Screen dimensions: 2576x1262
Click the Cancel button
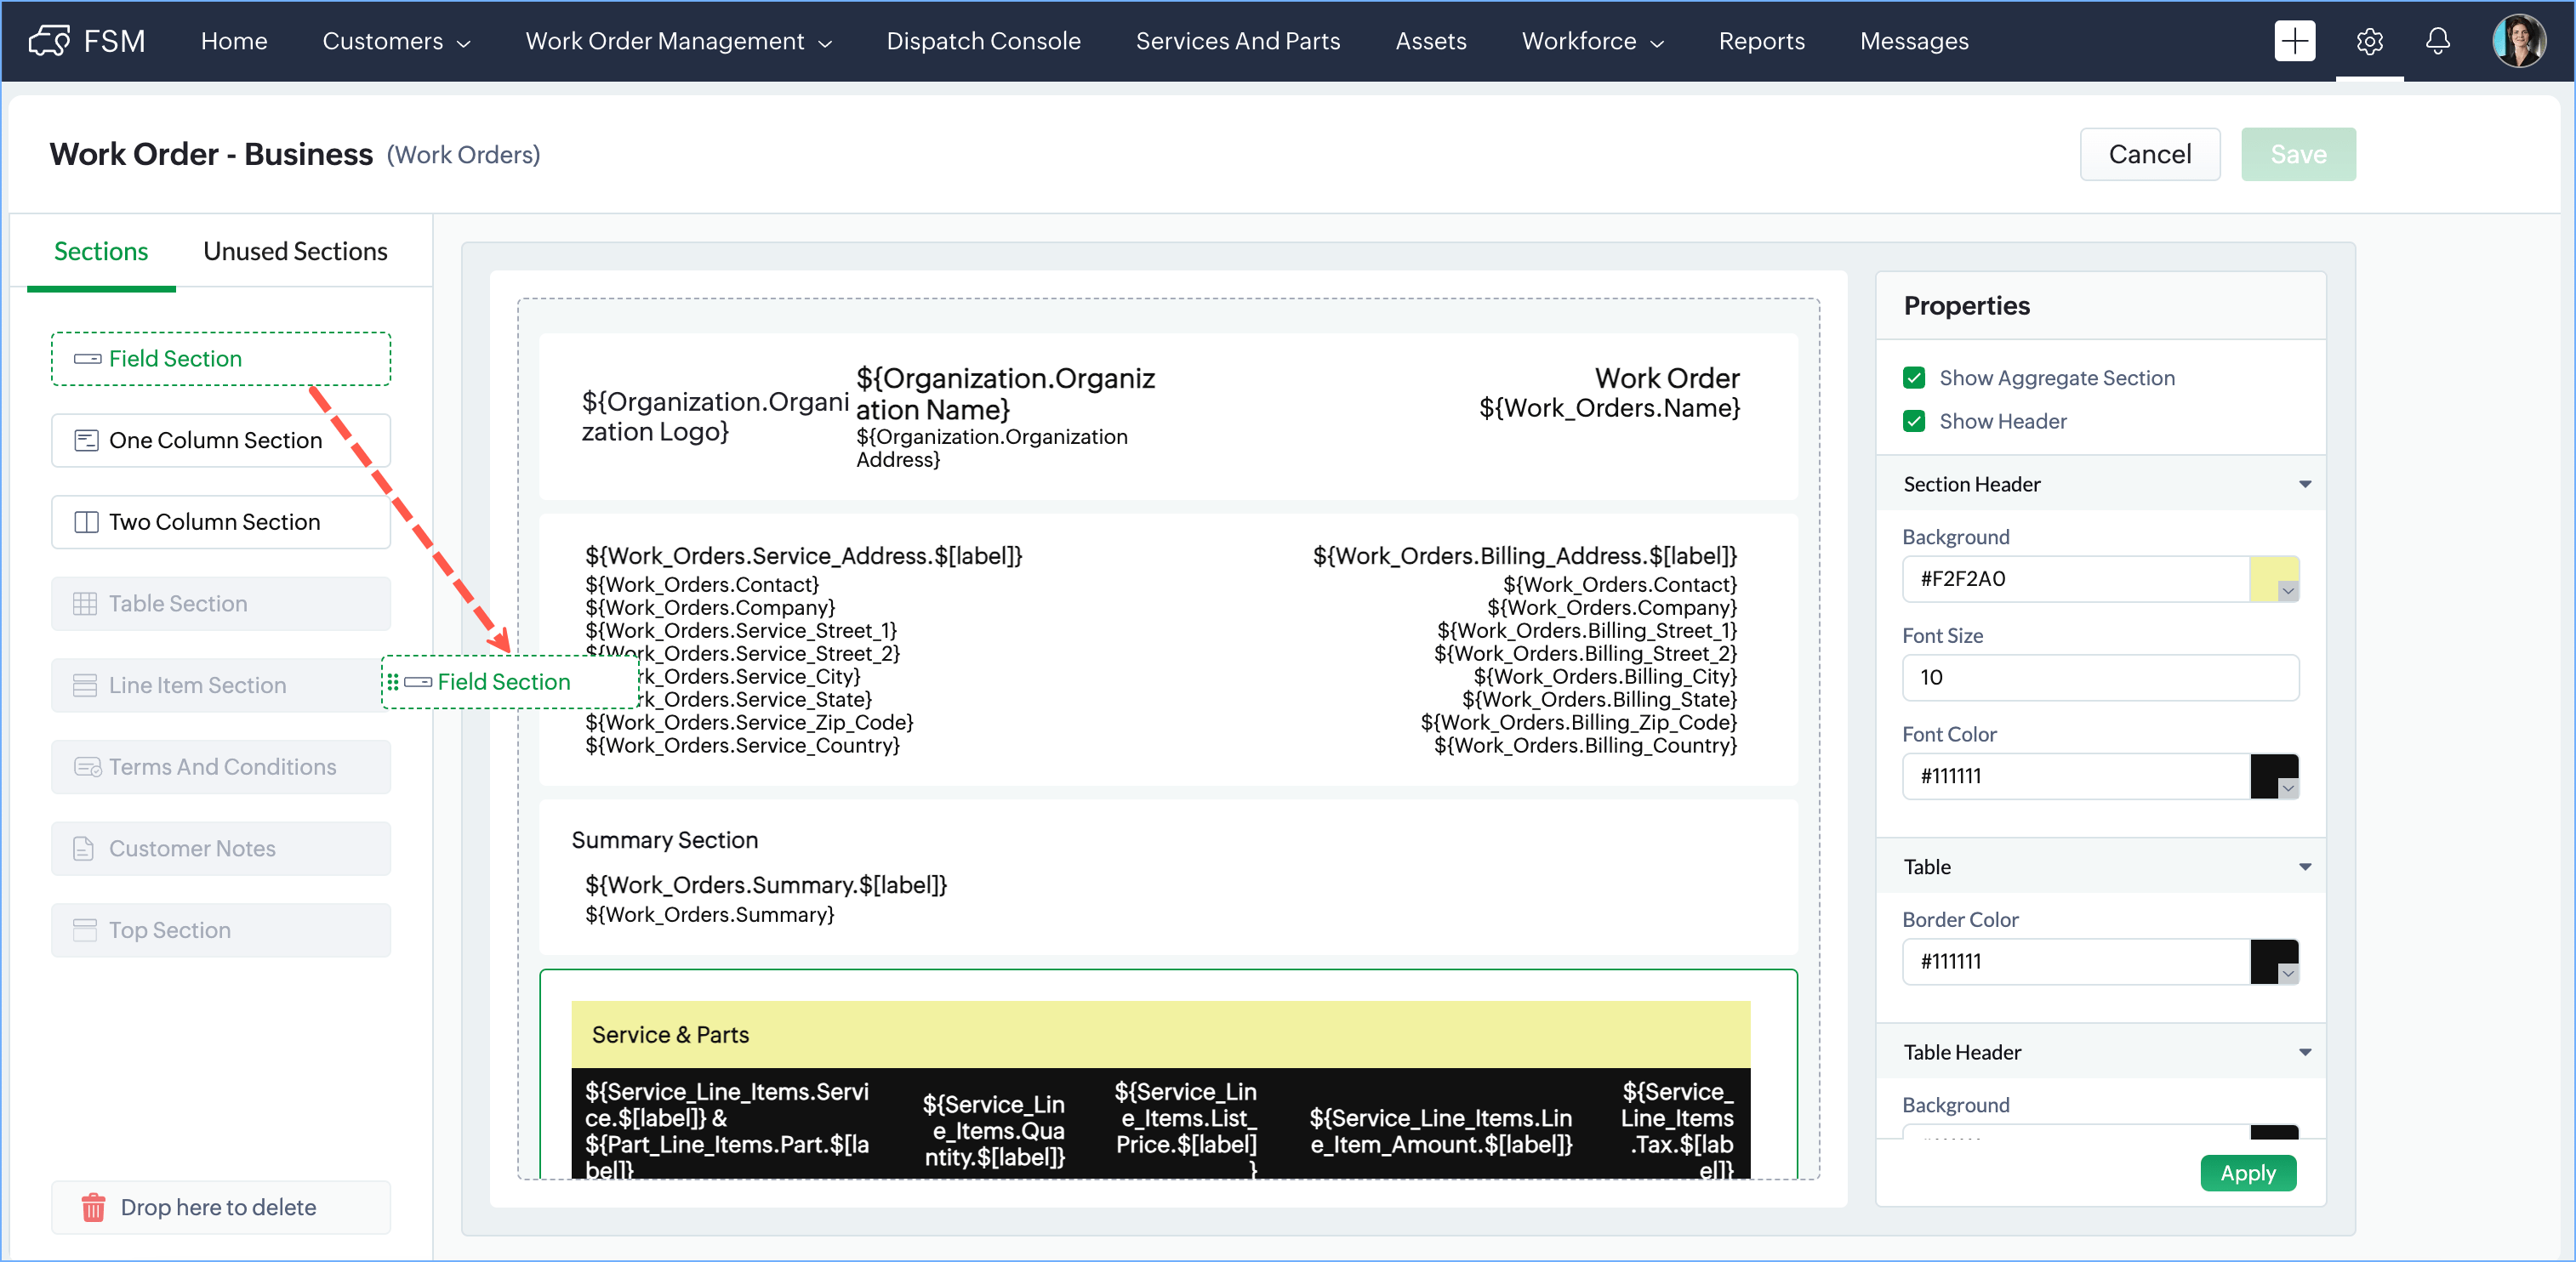pos(2149,154)
